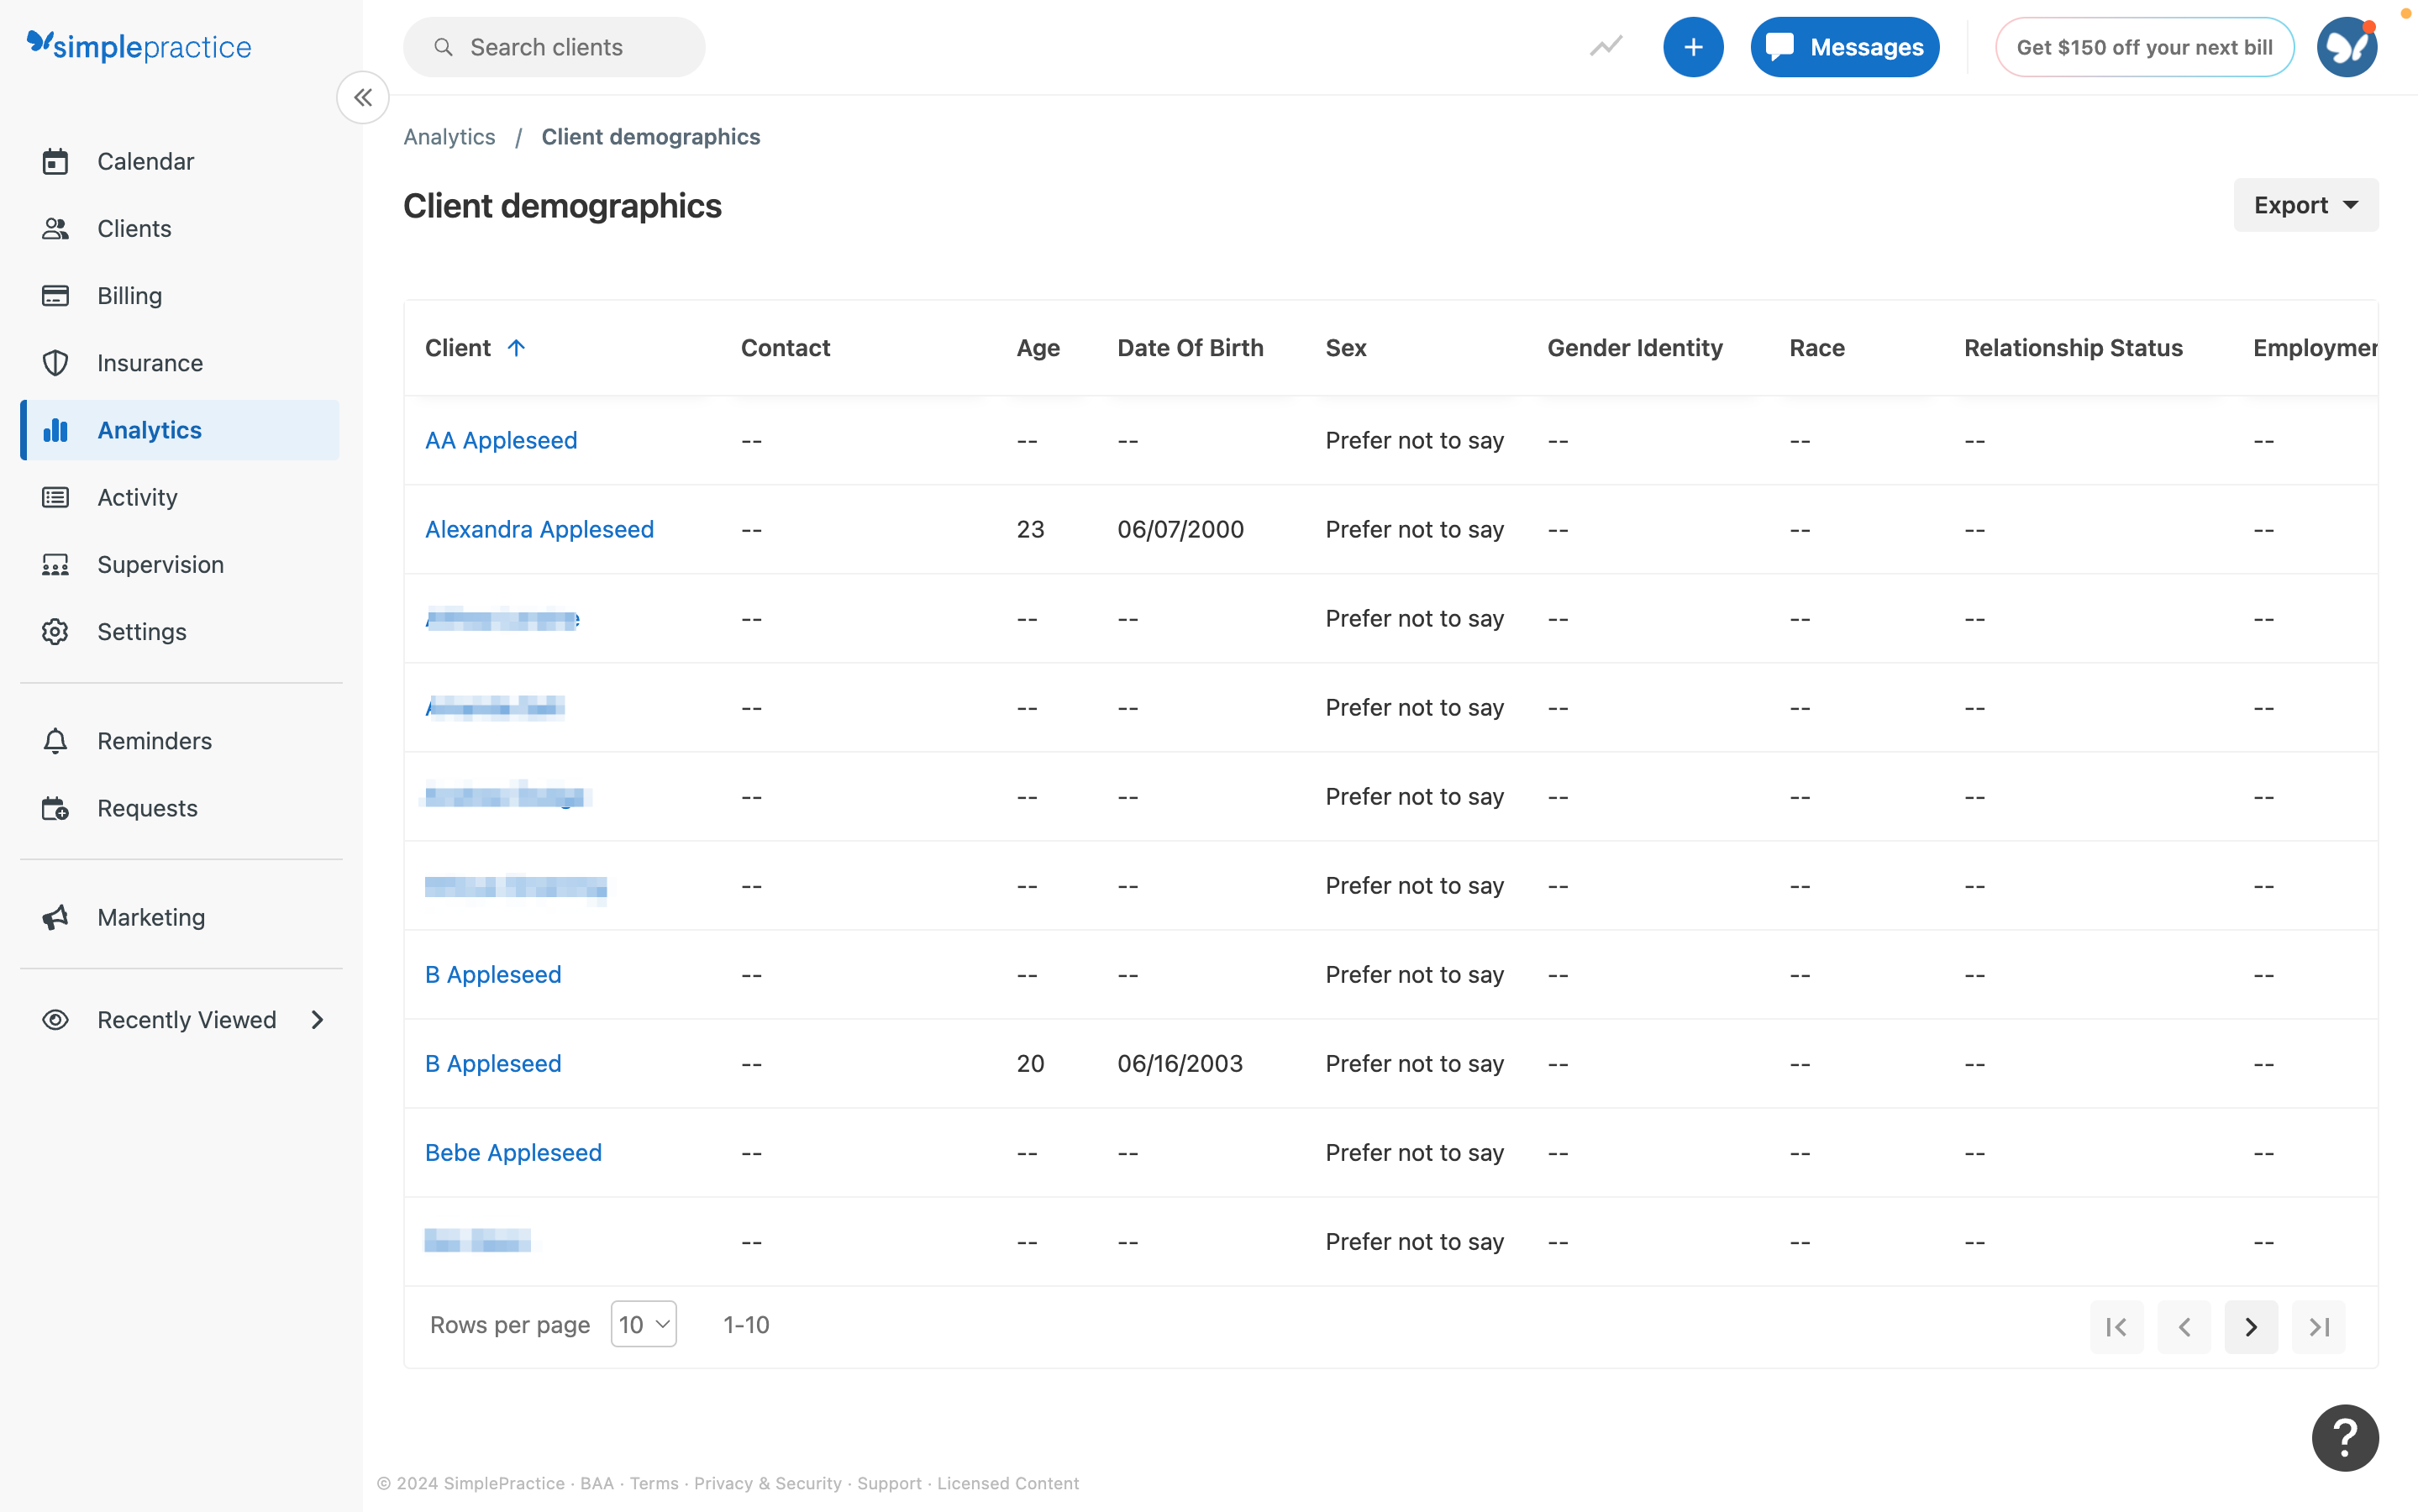This screenshot has width=2418, height=1512.
Task: Click the analytics trend graph icon
Action: 1606,46
